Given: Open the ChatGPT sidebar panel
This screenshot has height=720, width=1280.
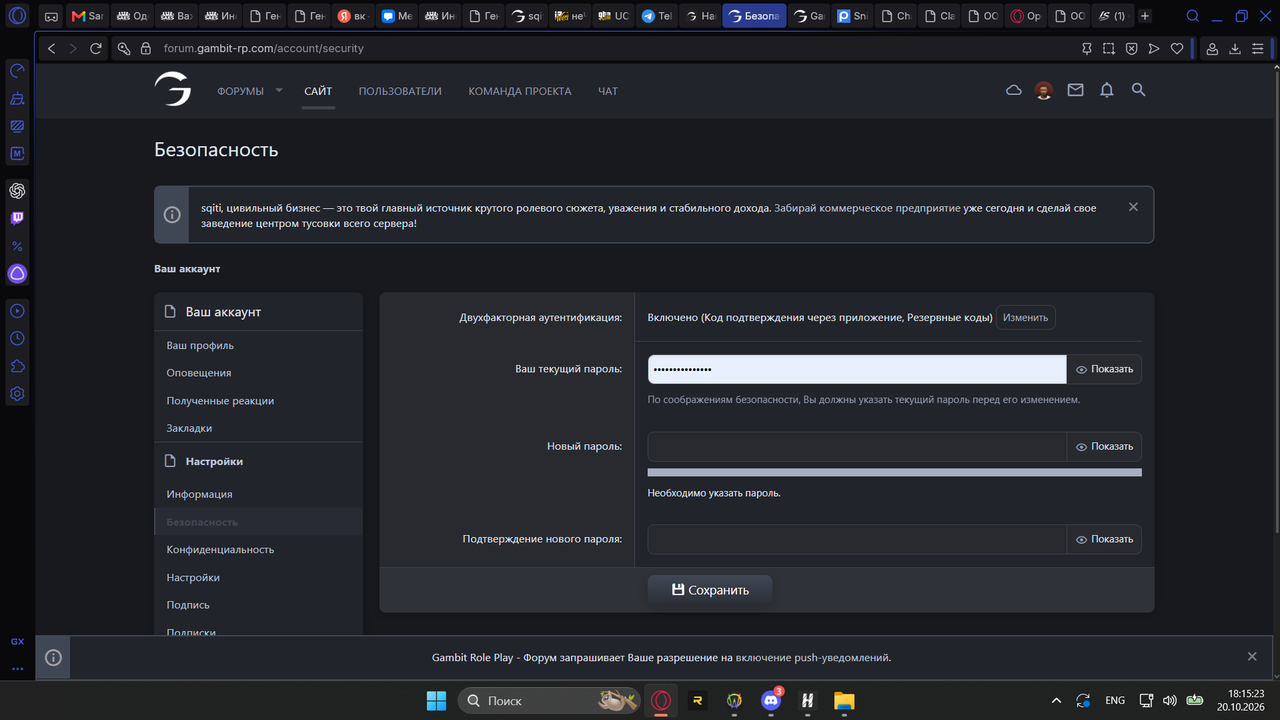Looking at the screenshot, I should pyautogui.click(x=17, y=191).
